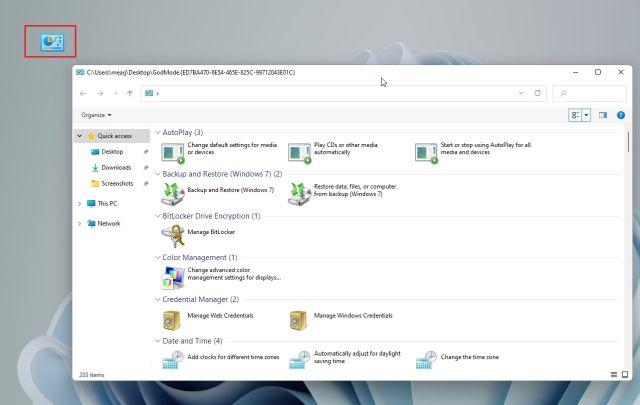Refresh the folder view
This screenshot has width=640, height=405.
(x=538, y=93)
